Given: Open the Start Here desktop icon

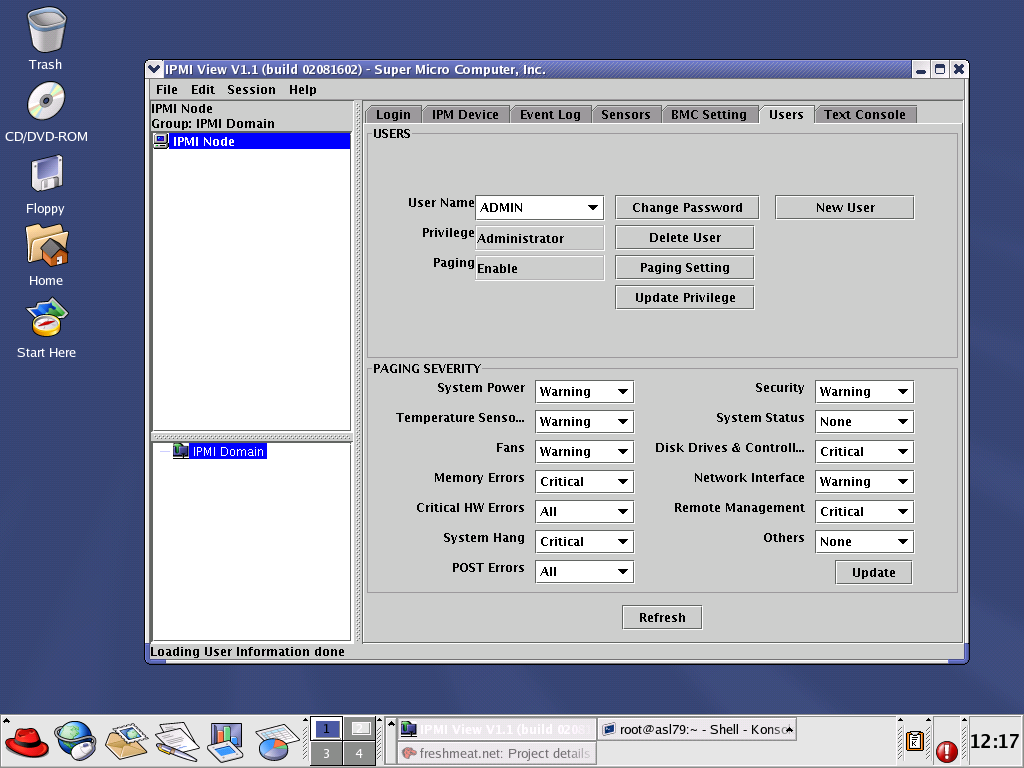Looking at the screenshot, I should (x=47, y=317).
